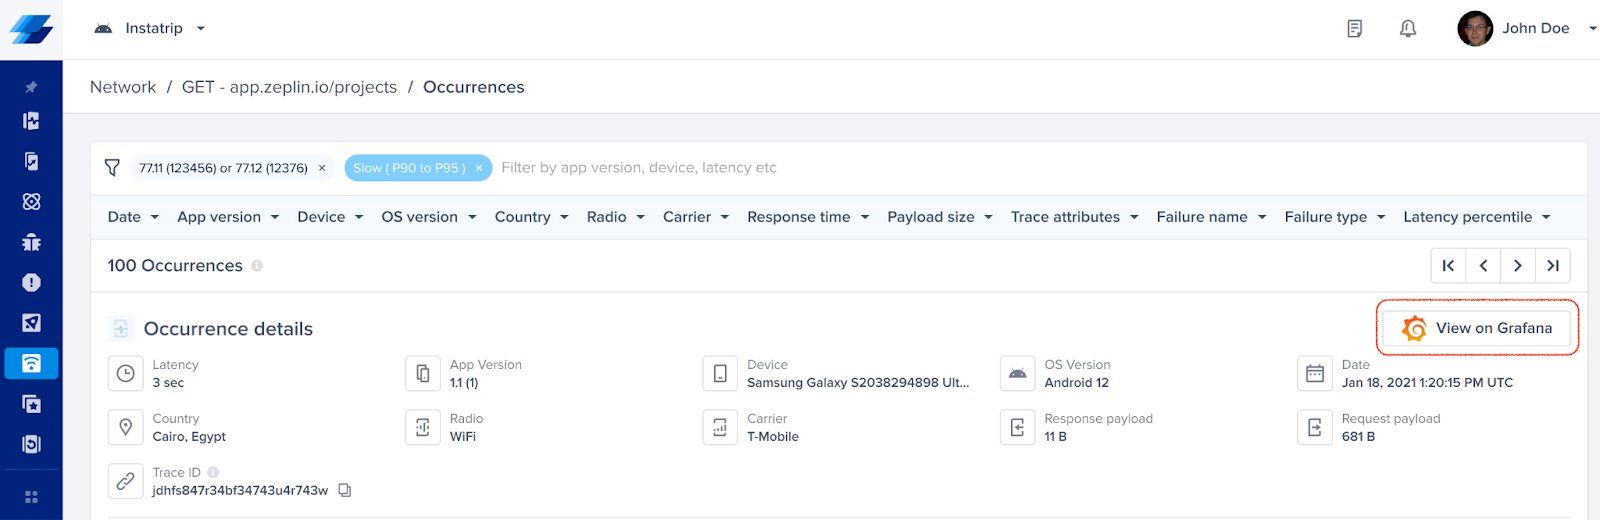Viewport: 1600px width, 520px height.
Task: Go to Network breadcrumb
Action: [x=123, y=87]
